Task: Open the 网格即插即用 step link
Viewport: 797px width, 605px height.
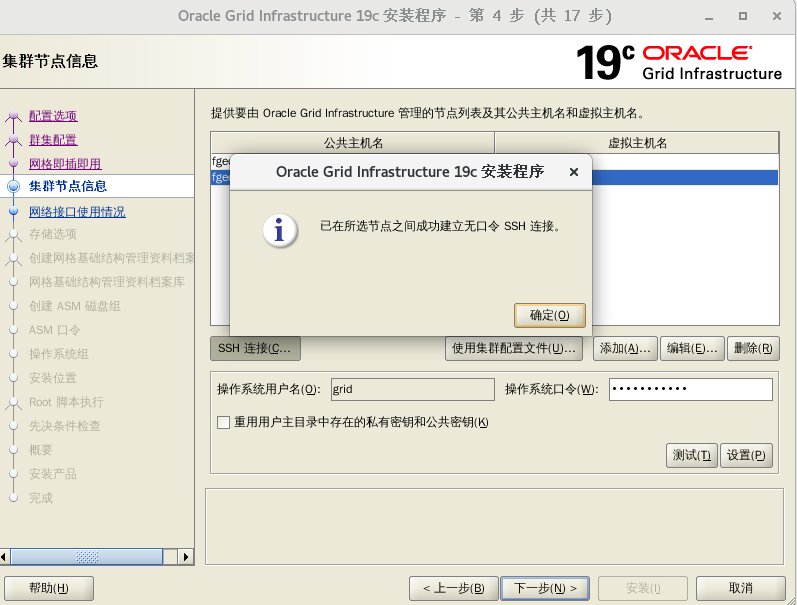Action: coord(65,164)
